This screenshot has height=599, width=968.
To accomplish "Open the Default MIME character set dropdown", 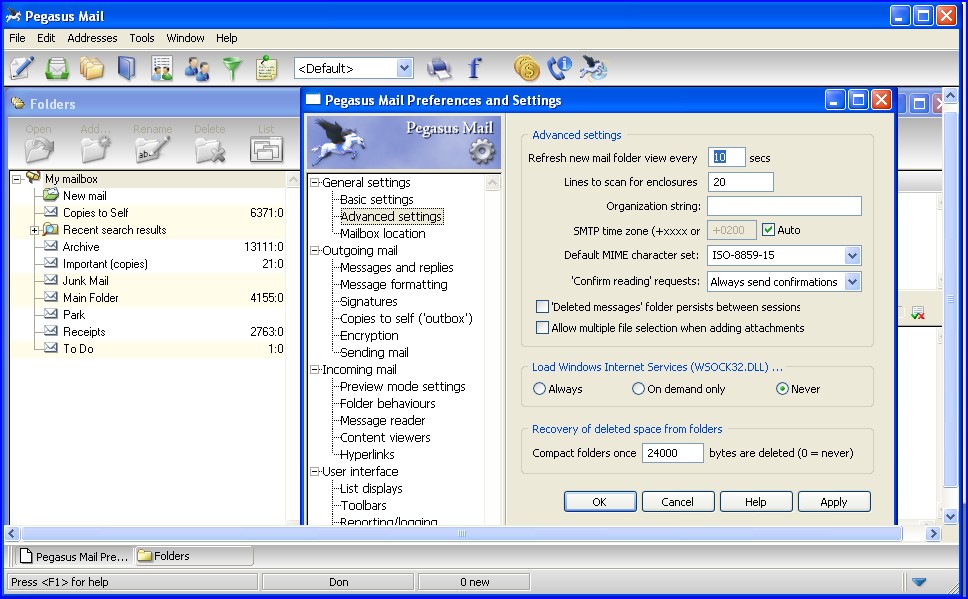I will pyautogui.click(x=851, y=256).
